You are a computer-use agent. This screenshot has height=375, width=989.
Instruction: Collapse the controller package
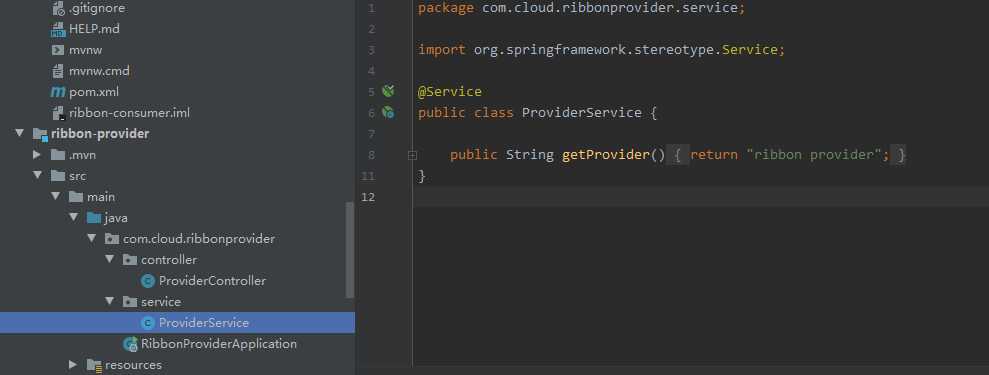pos(110,260)
